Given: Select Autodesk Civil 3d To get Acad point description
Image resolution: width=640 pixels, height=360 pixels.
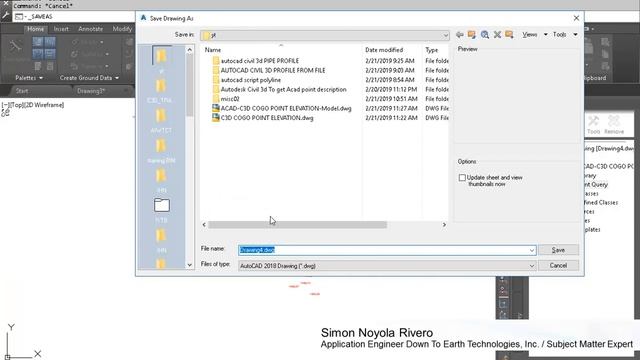Looking at the screenshot, I should pyautogui.click(x=283, y=89).
